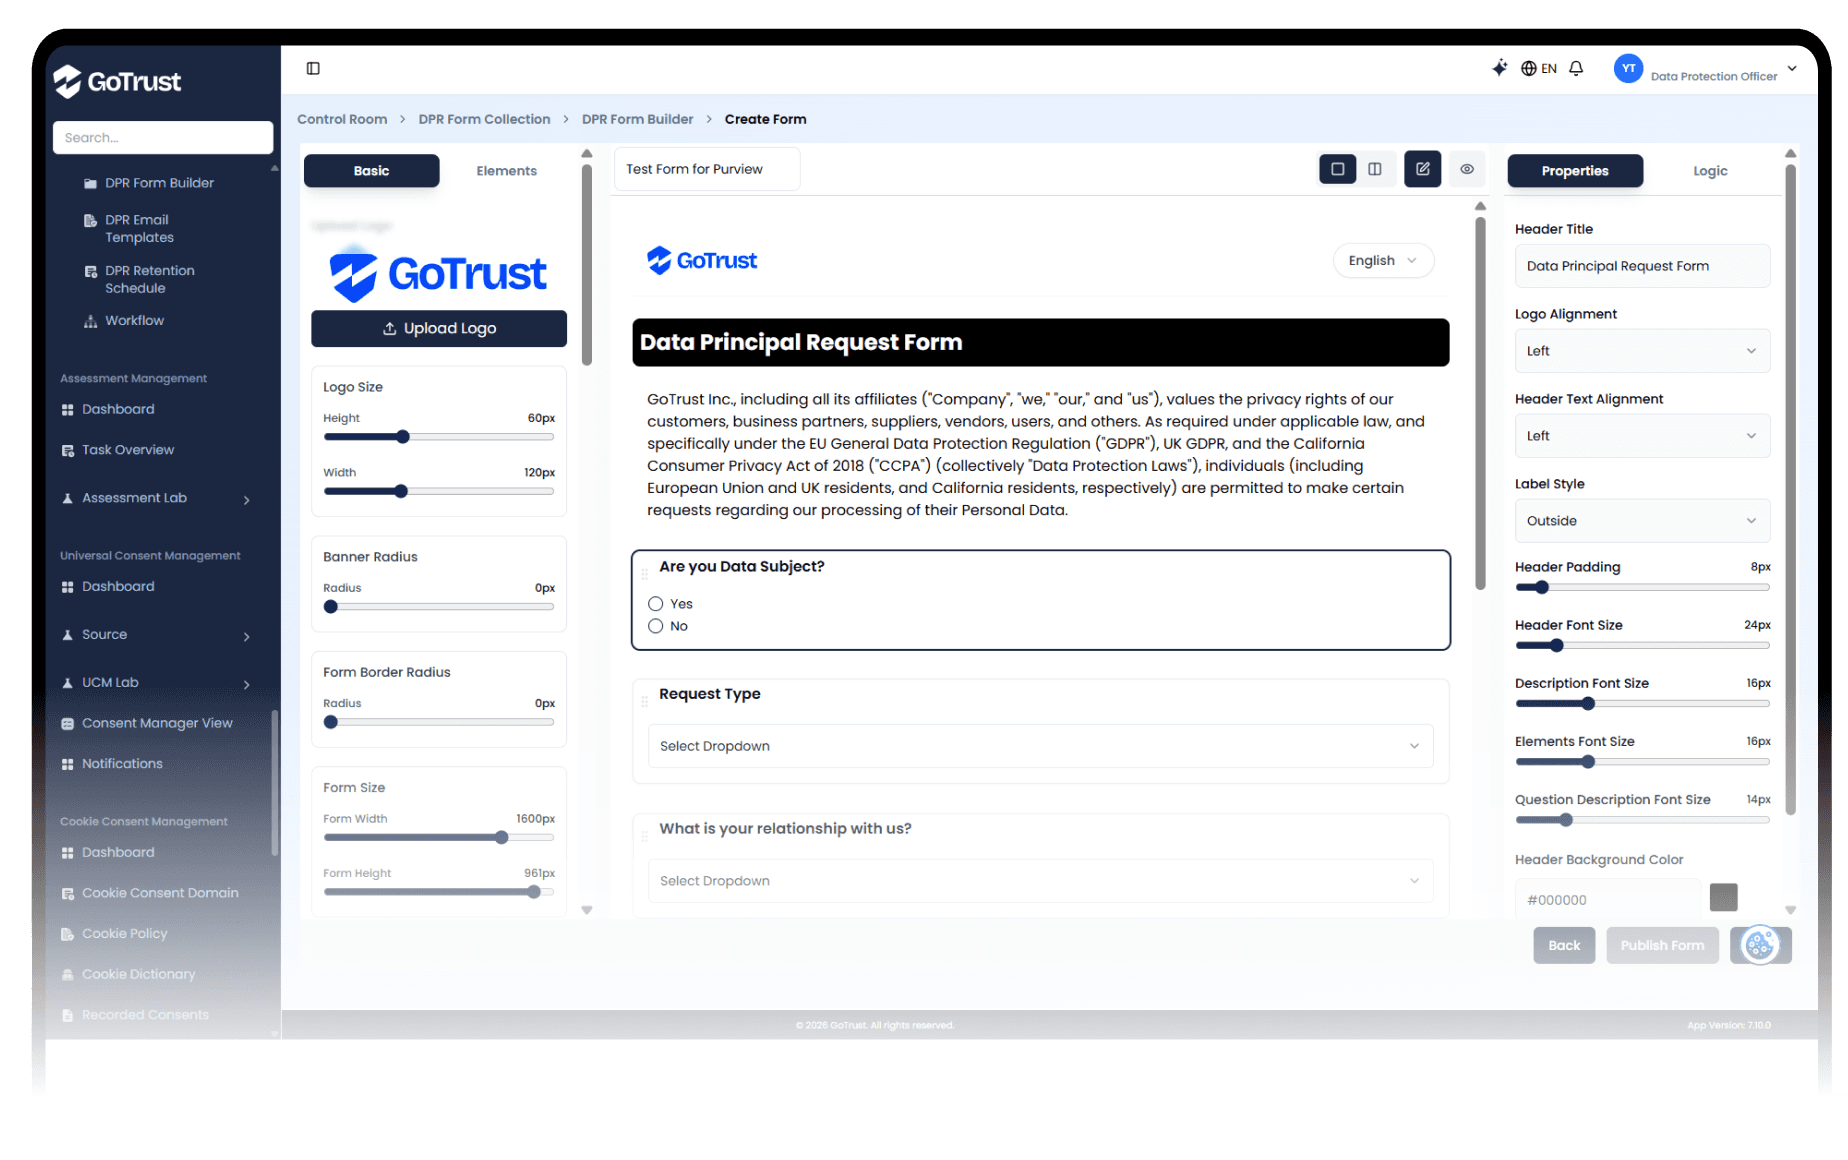The image size is (1848, 1160).
Task: Select the Yes radio option
Action: point(656,604)
